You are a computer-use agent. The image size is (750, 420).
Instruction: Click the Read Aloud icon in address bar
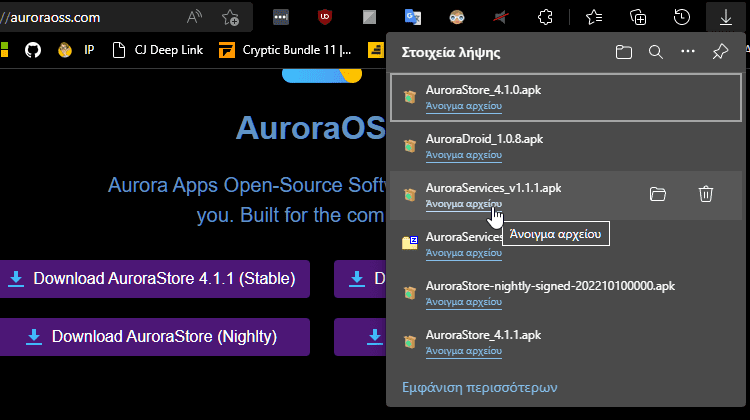point(194,18)
